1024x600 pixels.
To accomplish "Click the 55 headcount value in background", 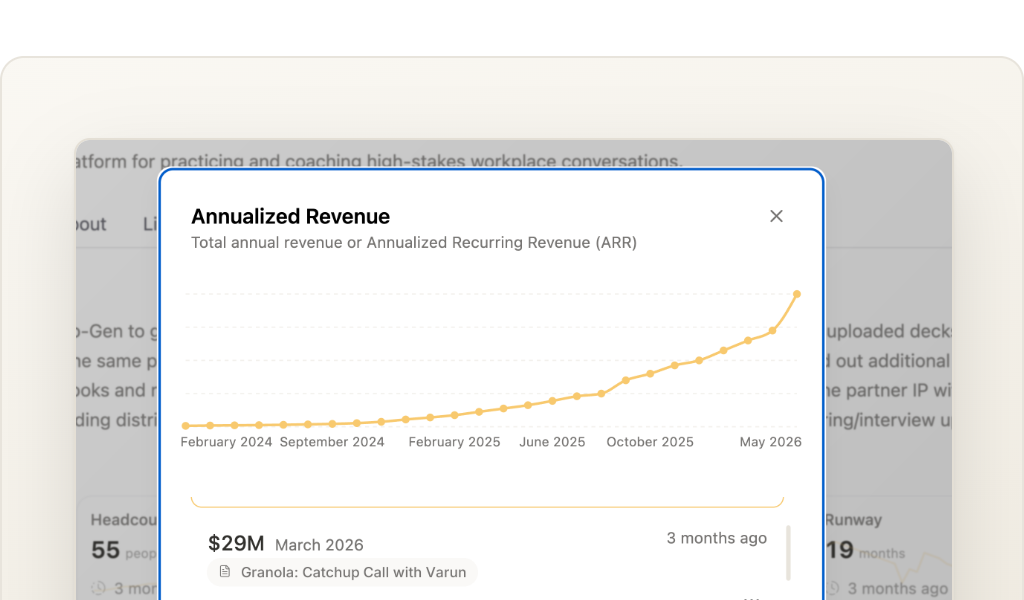I will [x=105, y=550].
